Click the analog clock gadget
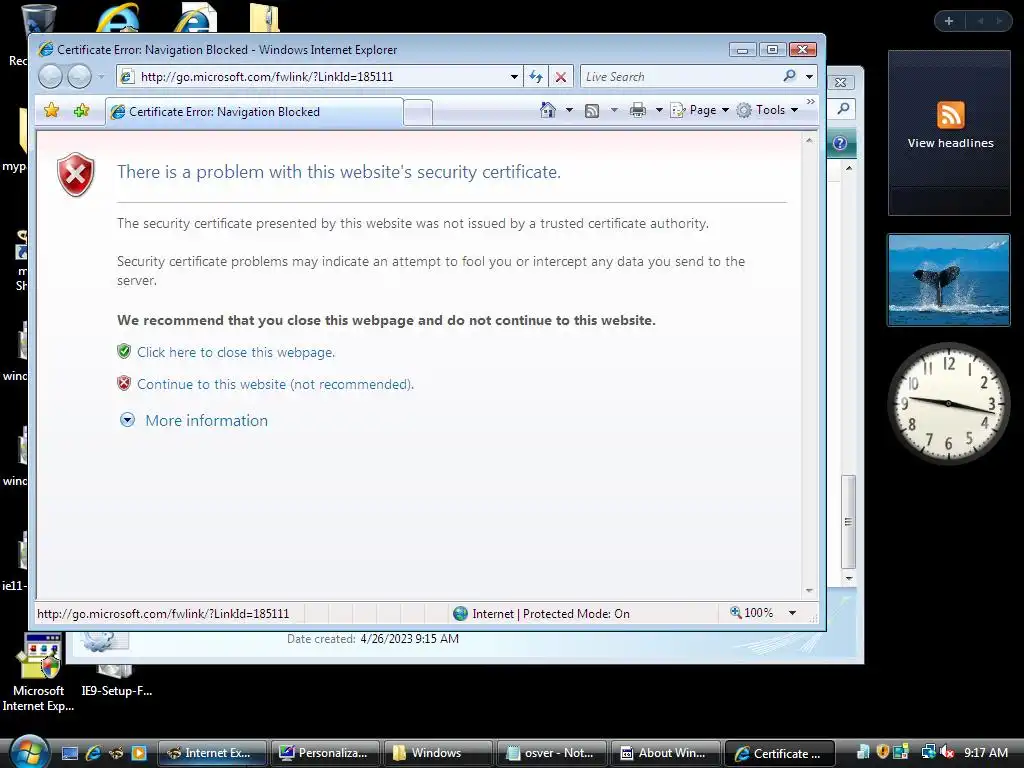The width and height of the screenshot is (1024, 768). pyautogui.click(x=949, y=404)
